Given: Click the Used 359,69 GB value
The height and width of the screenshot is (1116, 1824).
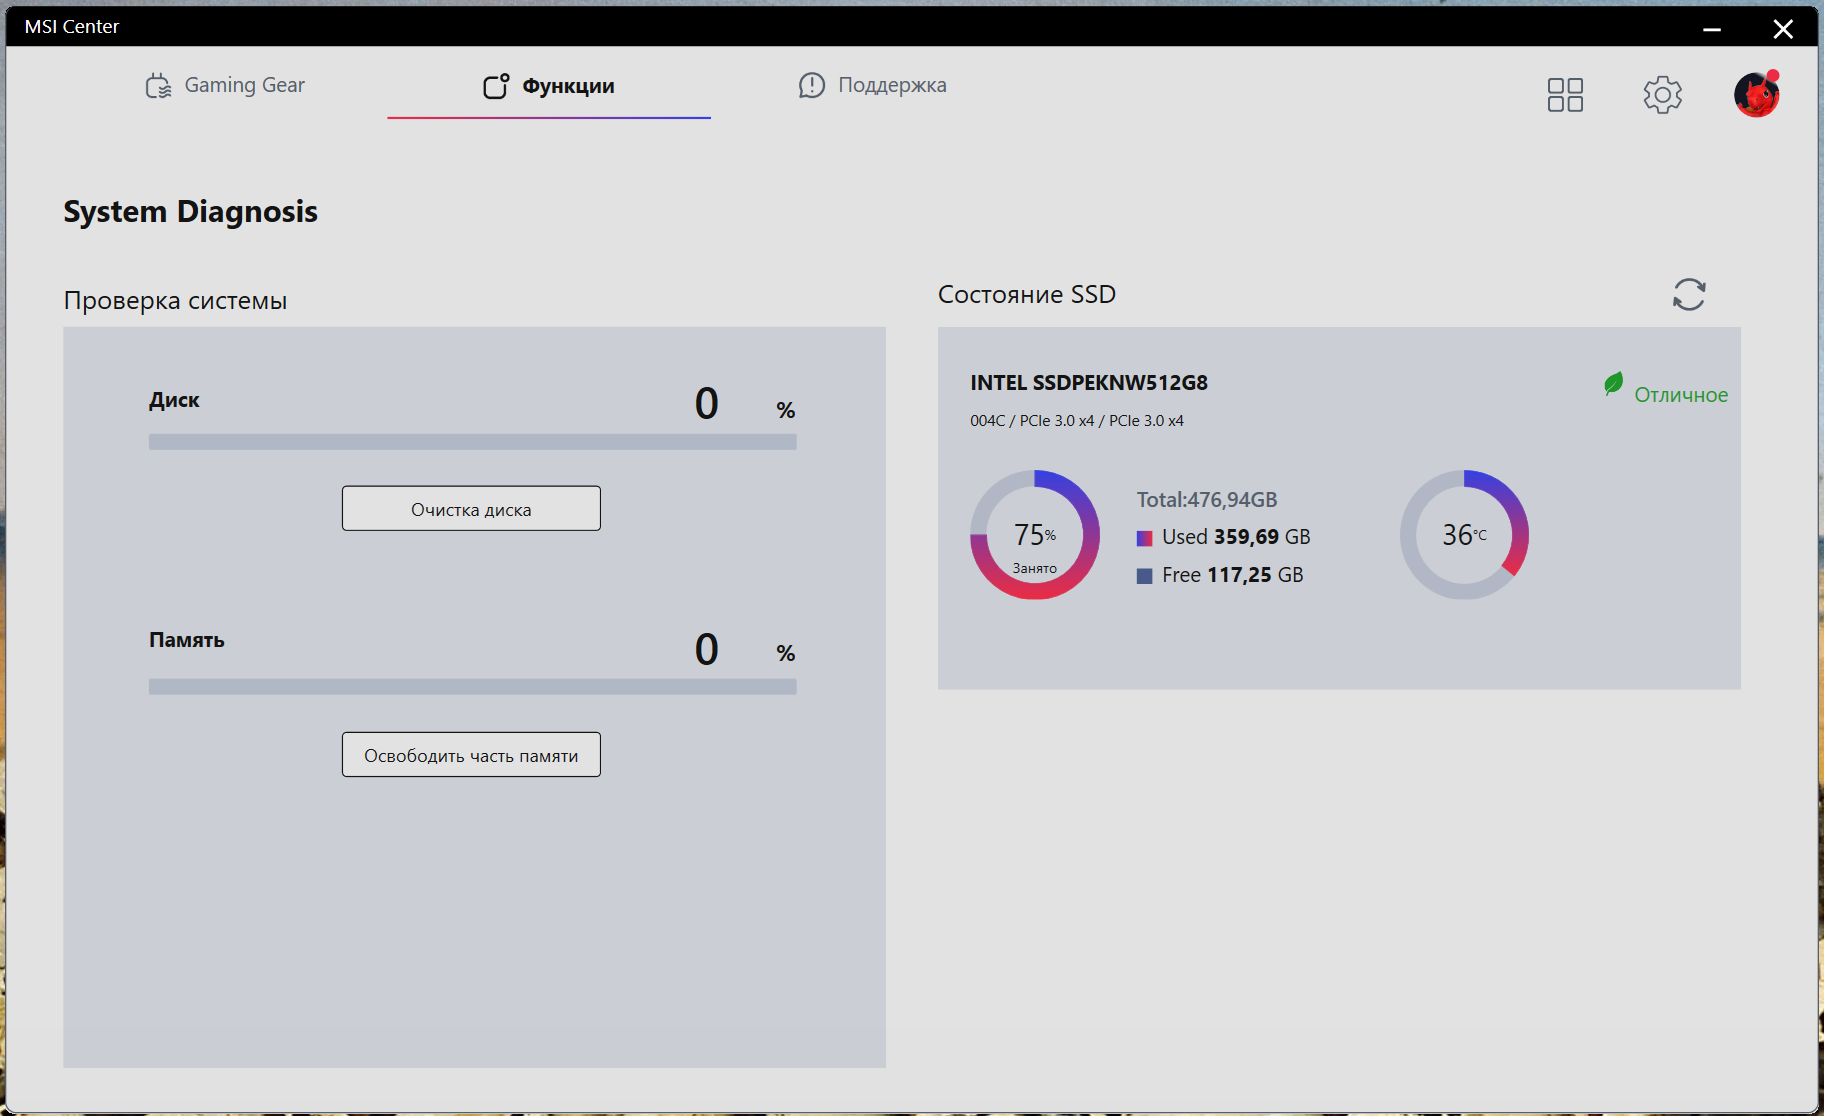Looking at the screenshot, I should click(x=1236, y=537).
